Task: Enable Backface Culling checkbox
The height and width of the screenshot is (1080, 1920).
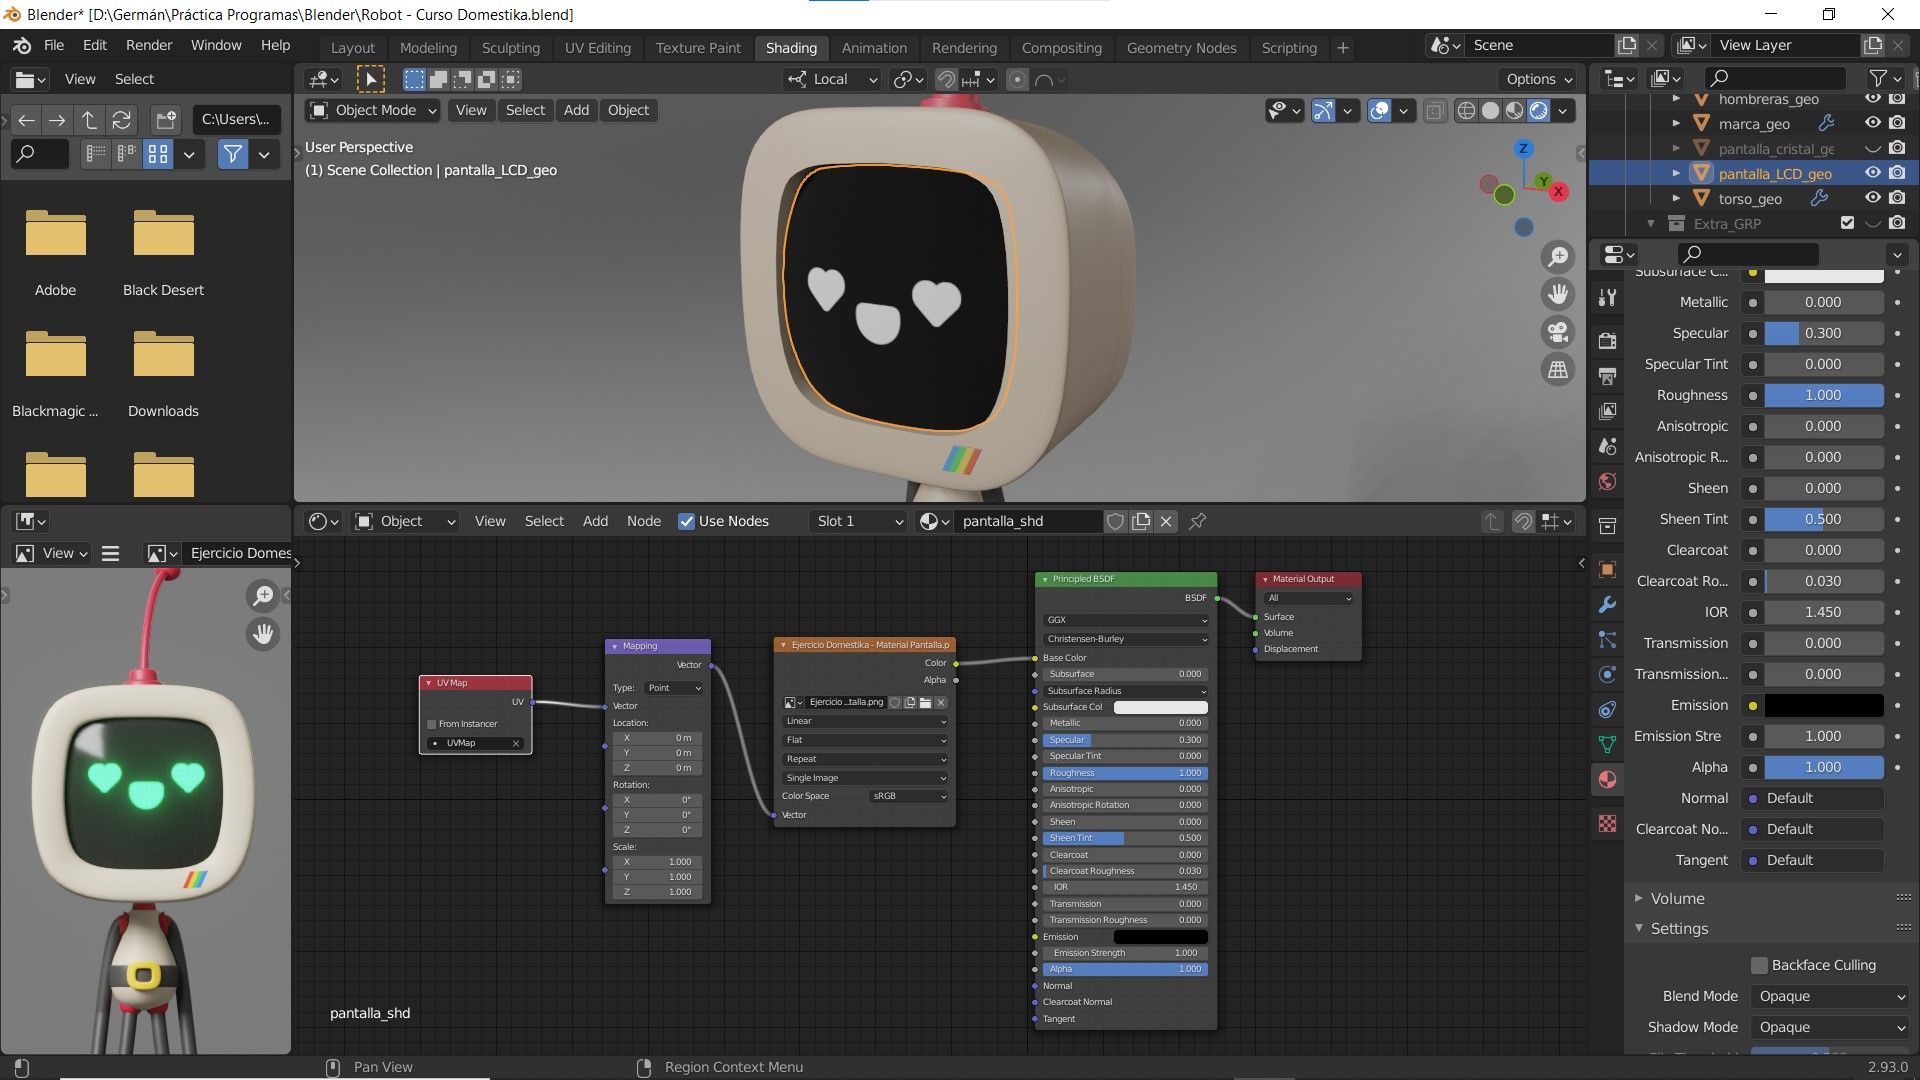Action: [1759, 965]
